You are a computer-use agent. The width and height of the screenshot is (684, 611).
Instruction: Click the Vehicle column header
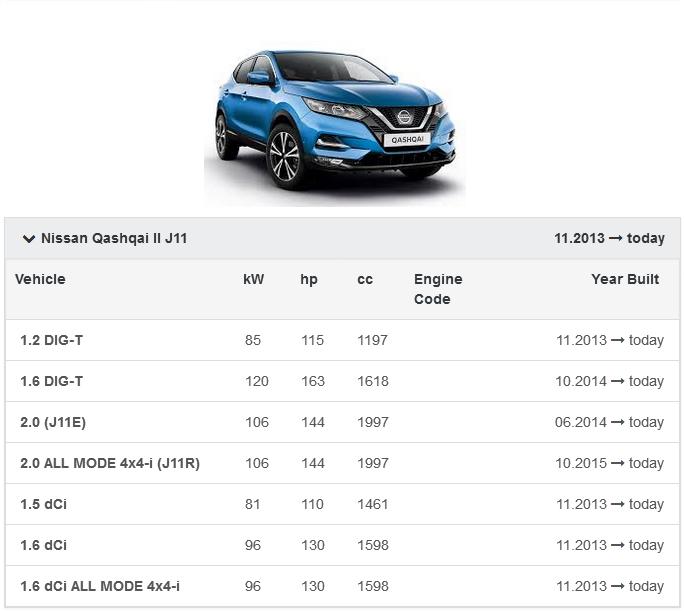pyautogui.click(x=40, y=279)
